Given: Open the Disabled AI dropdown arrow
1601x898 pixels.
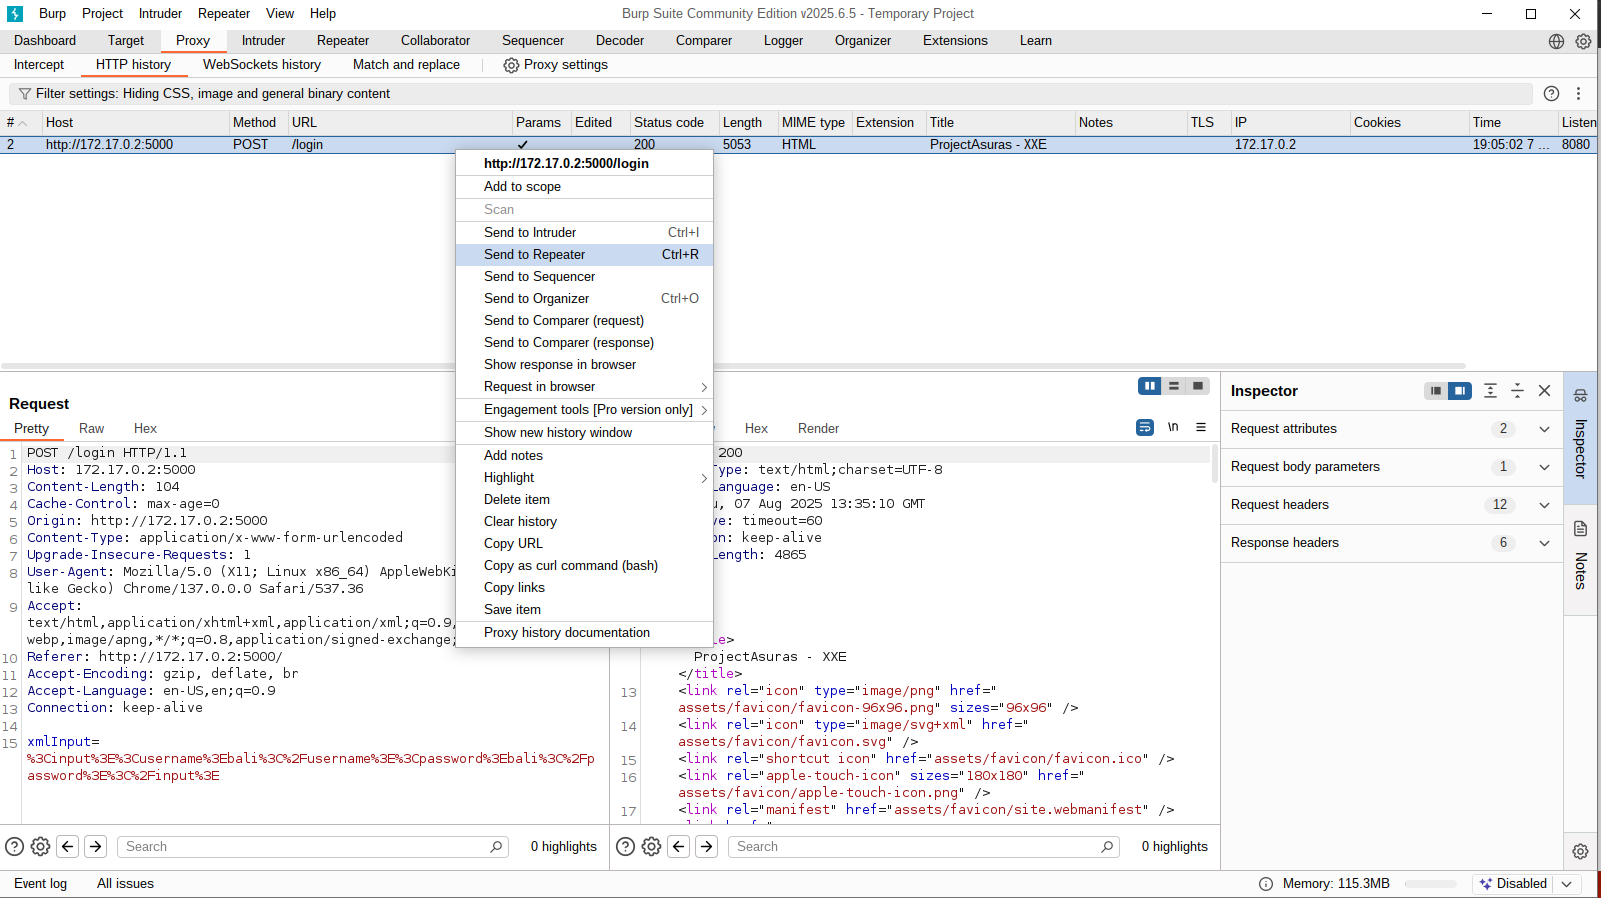Looking at the screenshot, I should click(x=1567, y=884).
